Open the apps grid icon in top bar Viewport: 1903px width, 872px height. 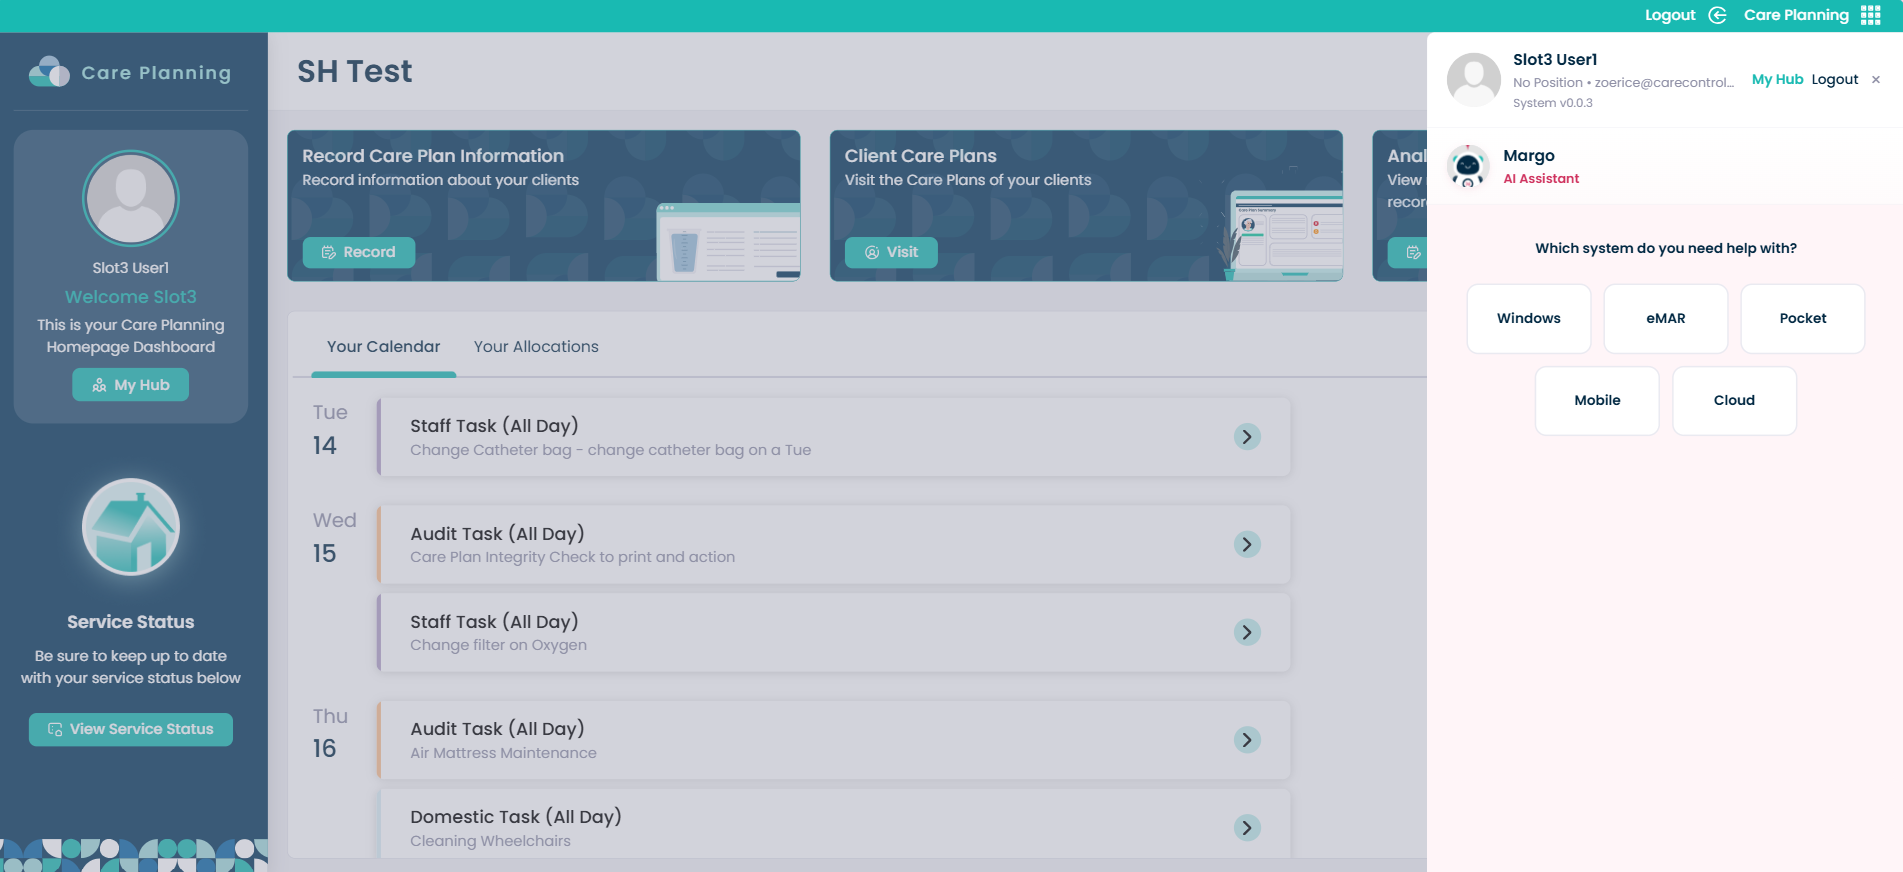point(1870,15)
